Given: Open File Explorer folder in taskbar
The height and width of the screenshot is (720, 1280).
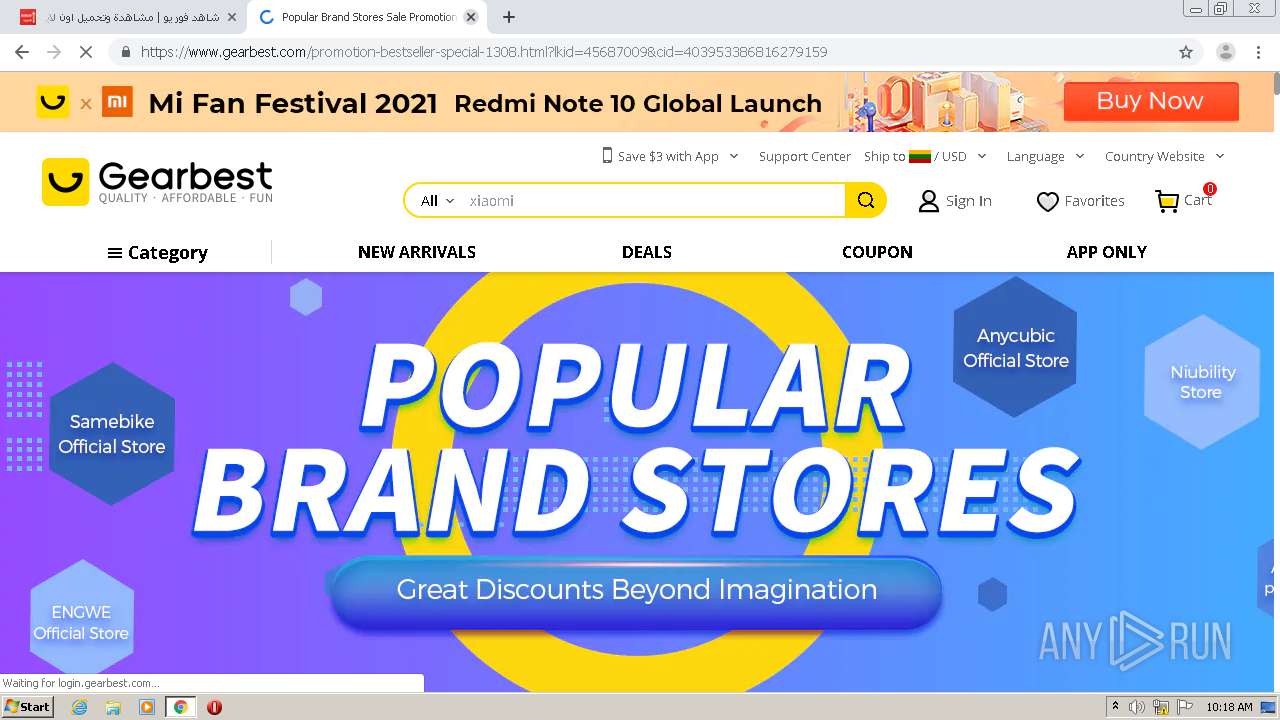Looking at the screenshot, I should coord(113,707).
